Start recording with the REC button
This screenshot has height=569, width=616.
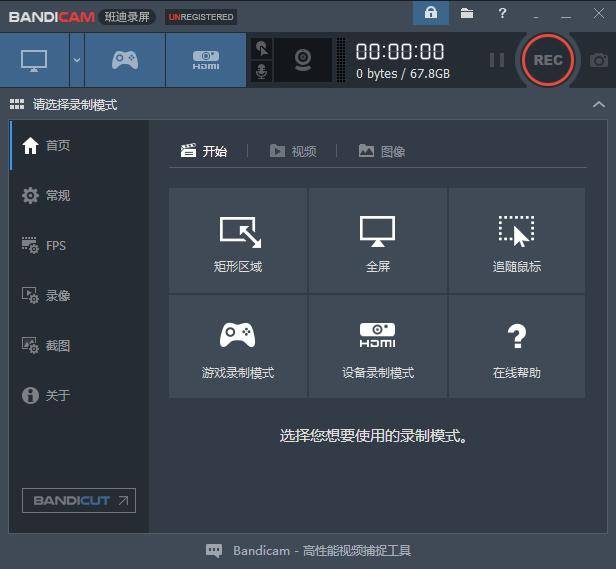coord(548,60)
